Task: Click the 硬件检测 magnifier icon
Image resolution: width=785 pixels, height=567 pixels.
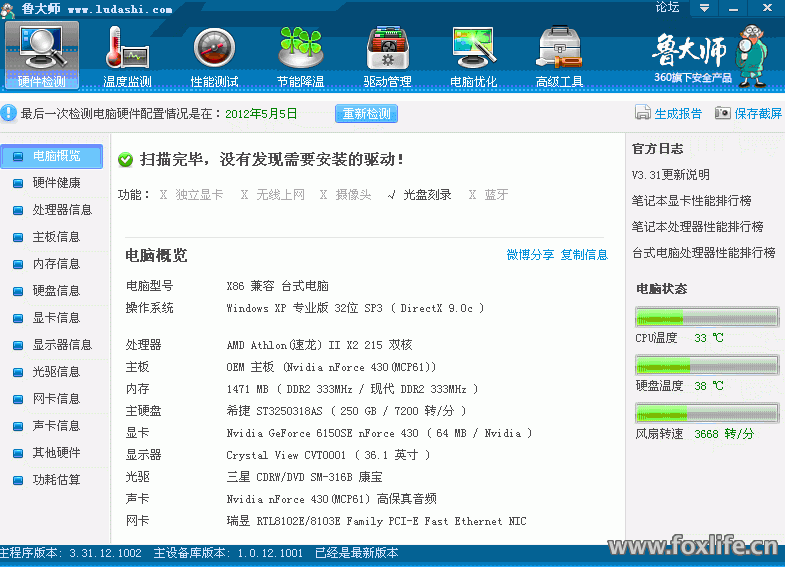Action: (x=42, y=48)
